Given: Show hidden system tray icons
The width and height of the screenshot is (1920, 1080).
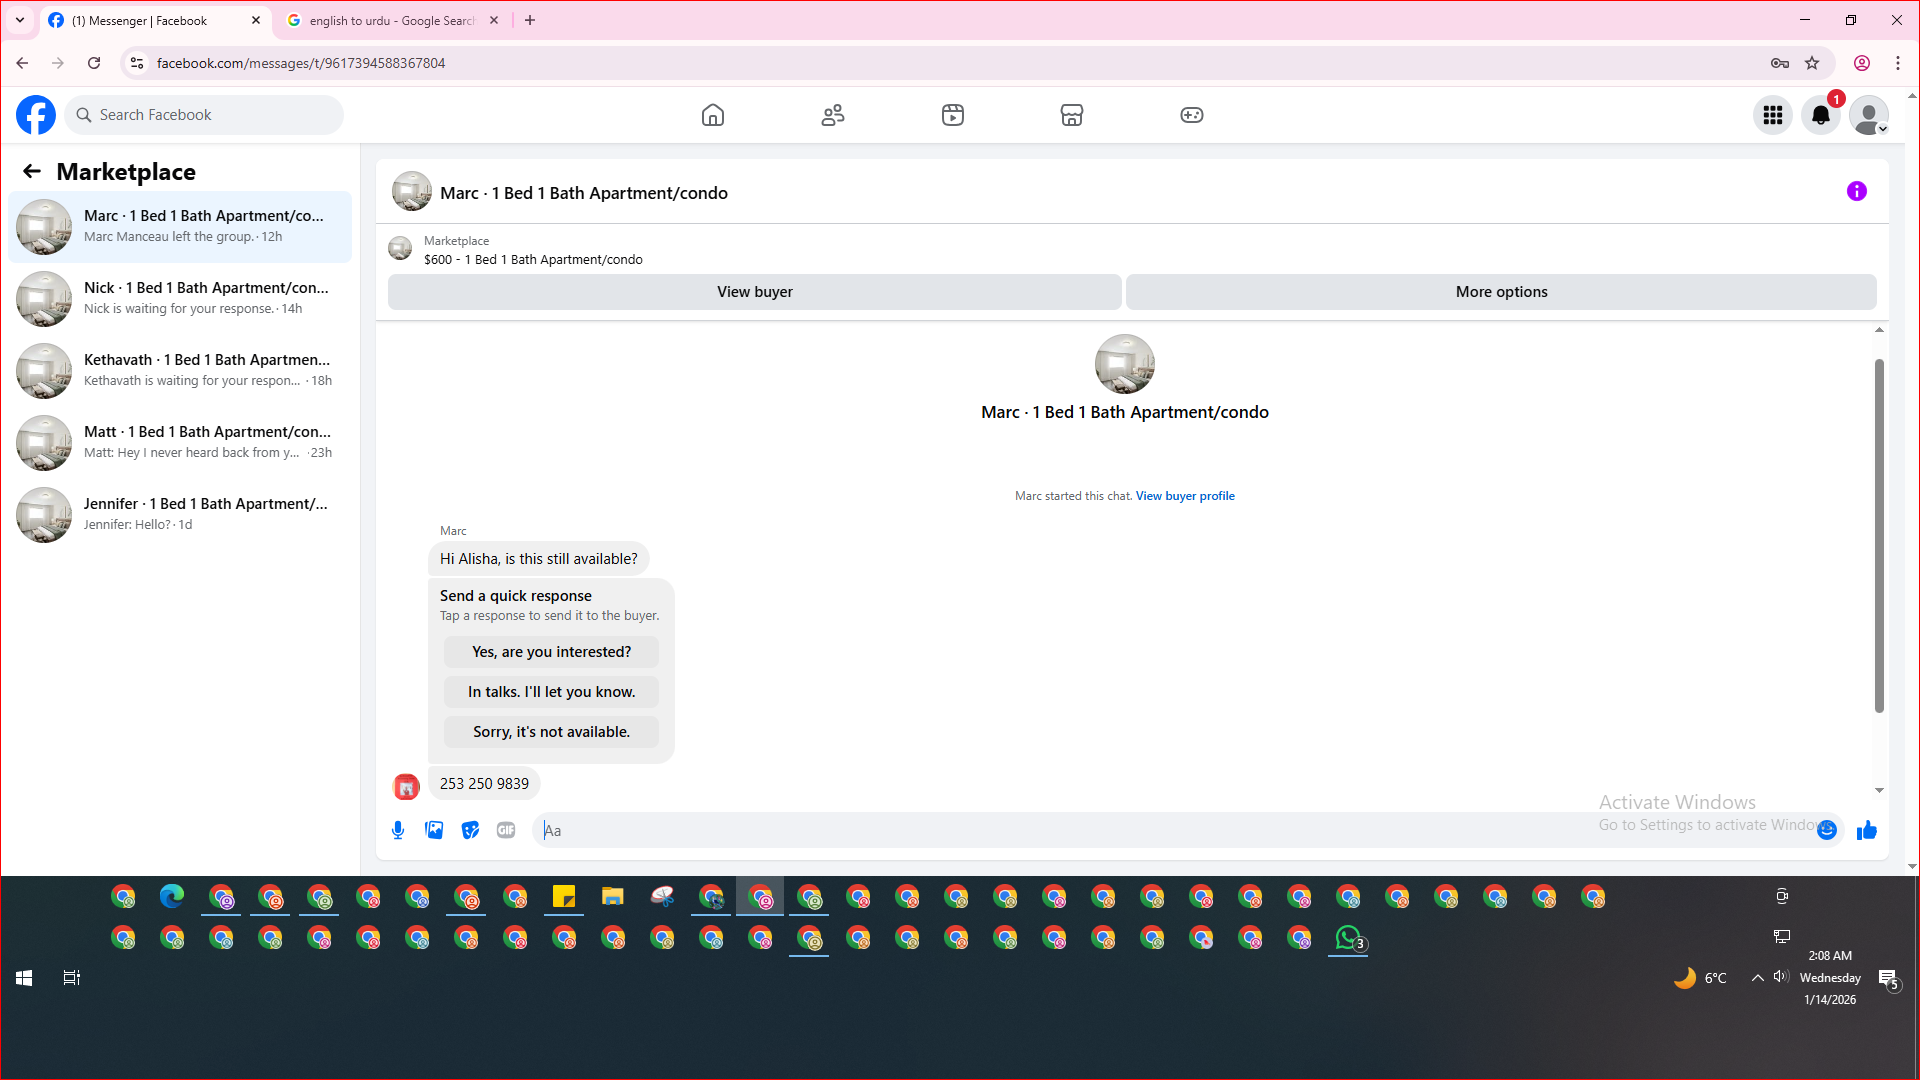Looking at the screenshot, I should pos(1757,978).
